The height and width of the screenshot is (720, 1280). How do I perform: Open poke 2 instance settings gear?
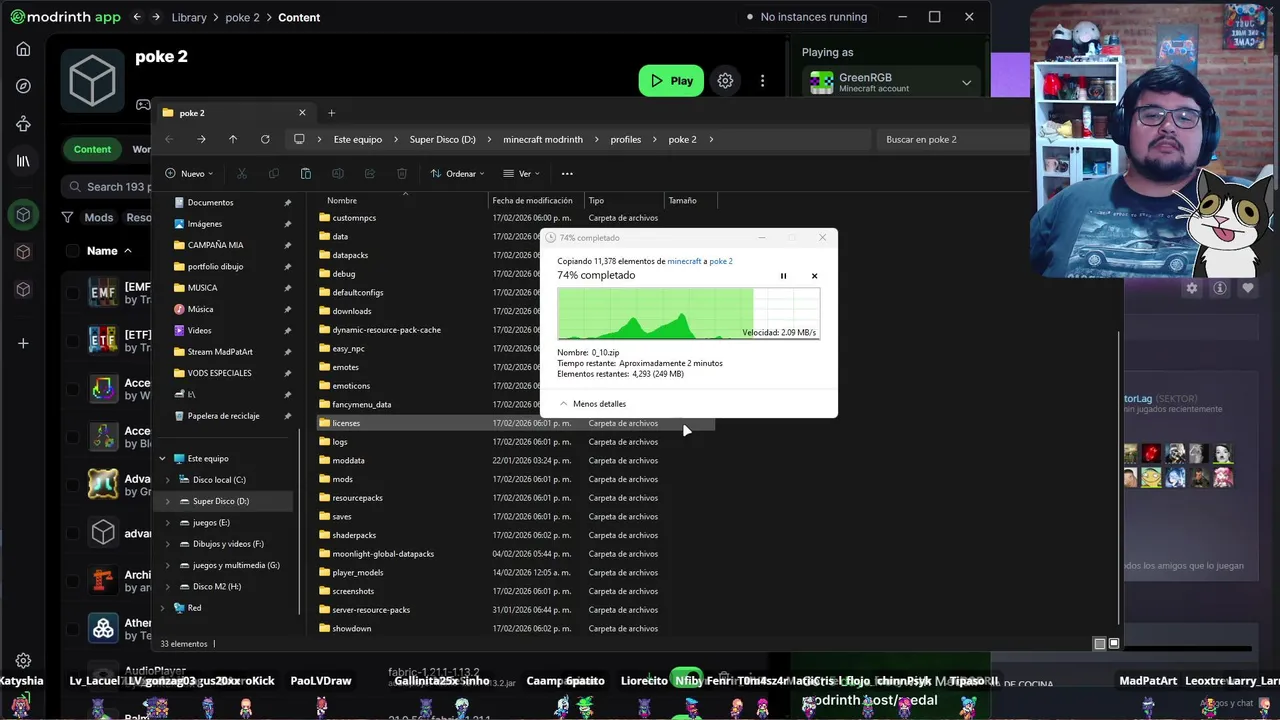[725, 81]
